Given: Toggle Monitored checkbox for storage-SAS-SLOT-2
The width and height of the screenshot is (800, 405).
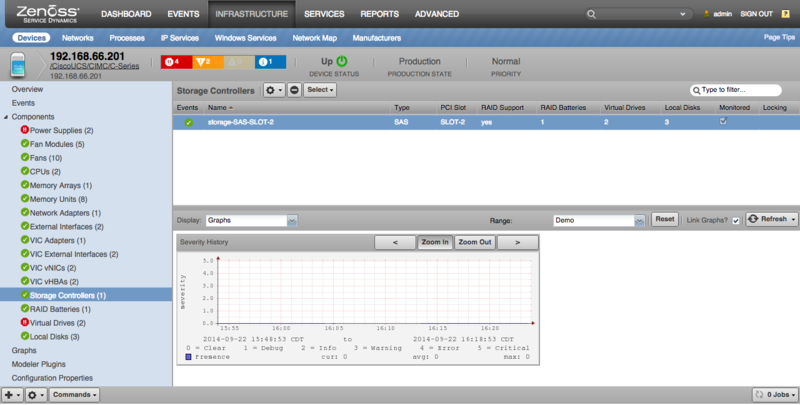Looking at the screenshot, I should pyautogui.click(x=723, y=121).
